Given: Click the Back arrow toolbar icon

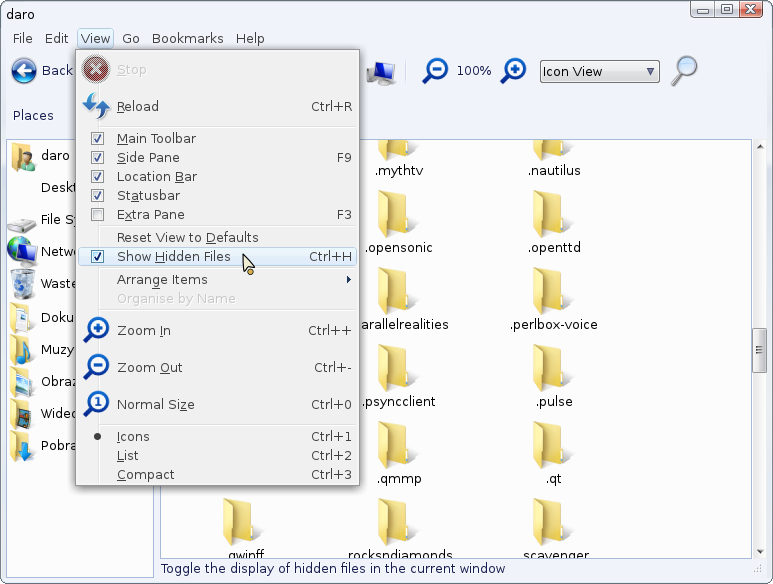Looking at the screenshot, I should (24, 70).
